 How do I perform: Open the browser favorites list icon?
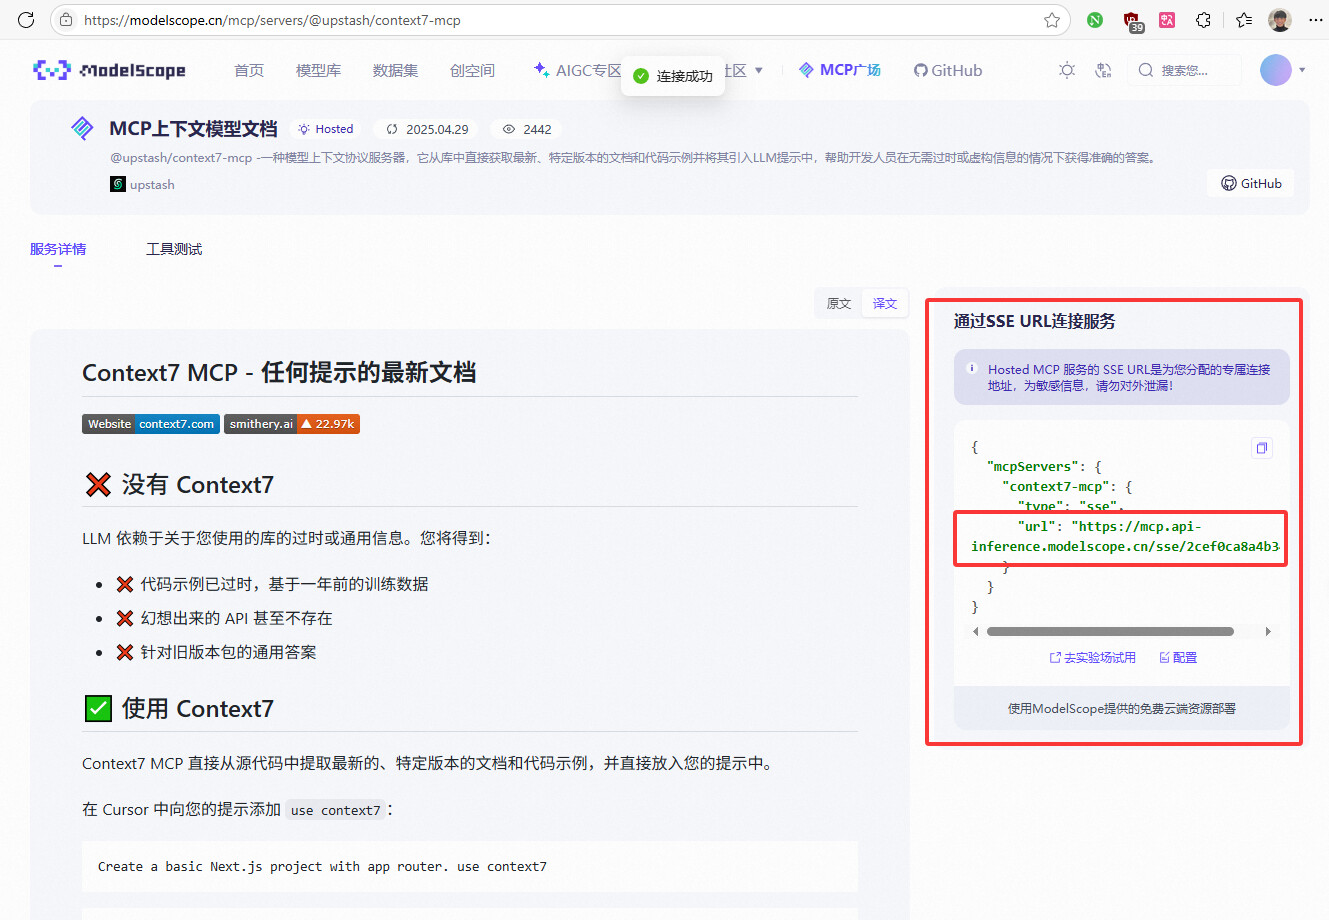(1243, 20)
